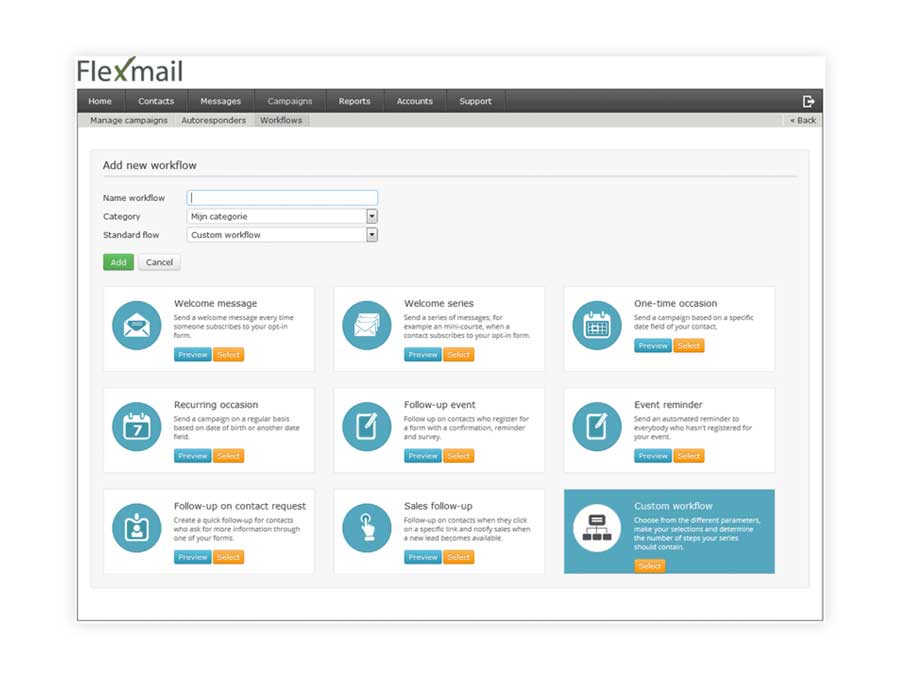The height and width of the screenshot is (679, 900).
Task: Click the Welcome series stacked envelopes icon
Action: (x=367, y=325)
